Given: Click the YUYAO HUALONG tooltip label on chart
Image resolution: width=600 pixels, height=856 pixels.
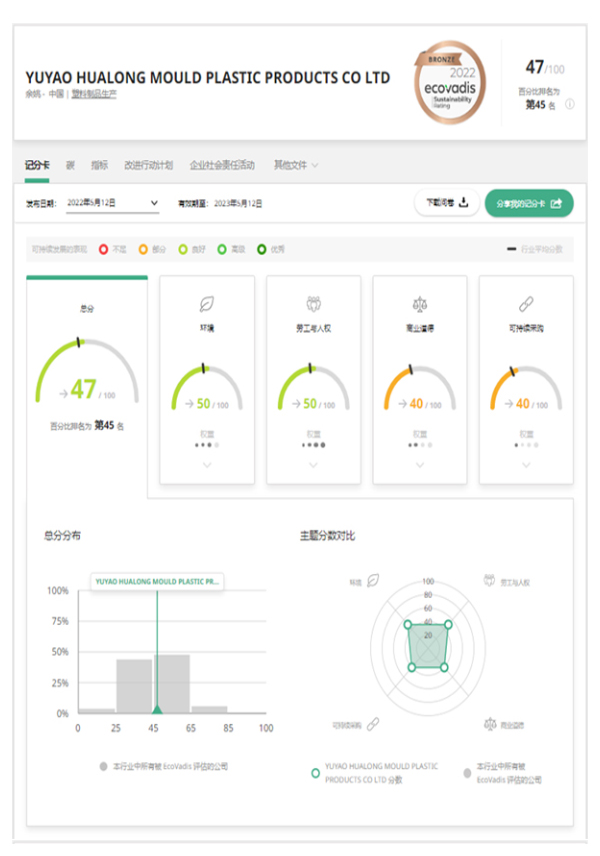Looking at the screenshot, I should tap(157, 582).
